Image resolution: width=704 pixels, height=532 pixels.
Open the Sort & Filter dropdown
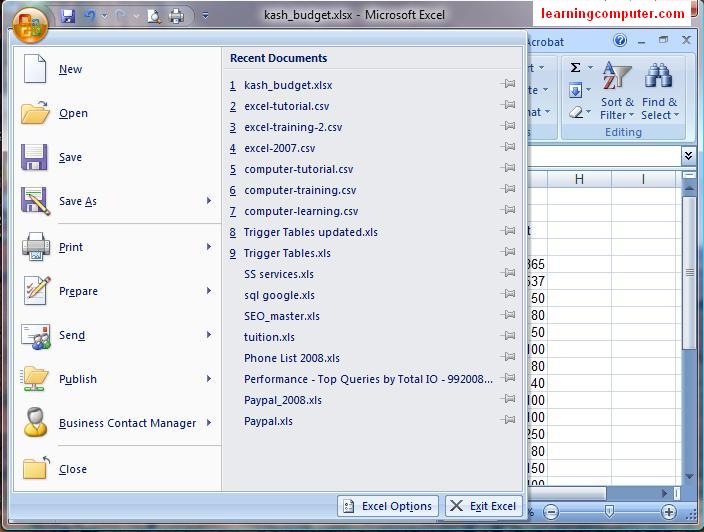point(617,91)
